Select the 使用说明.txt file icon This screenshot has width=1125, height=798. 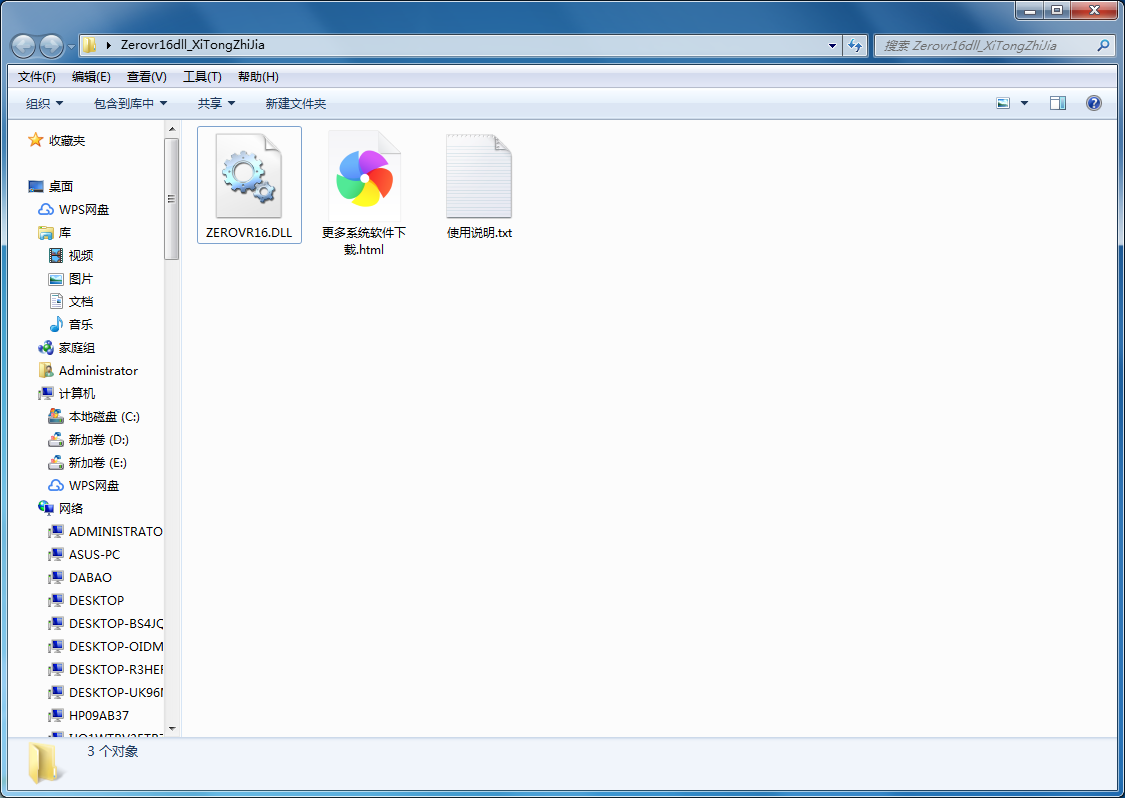[x=479, y=176]
